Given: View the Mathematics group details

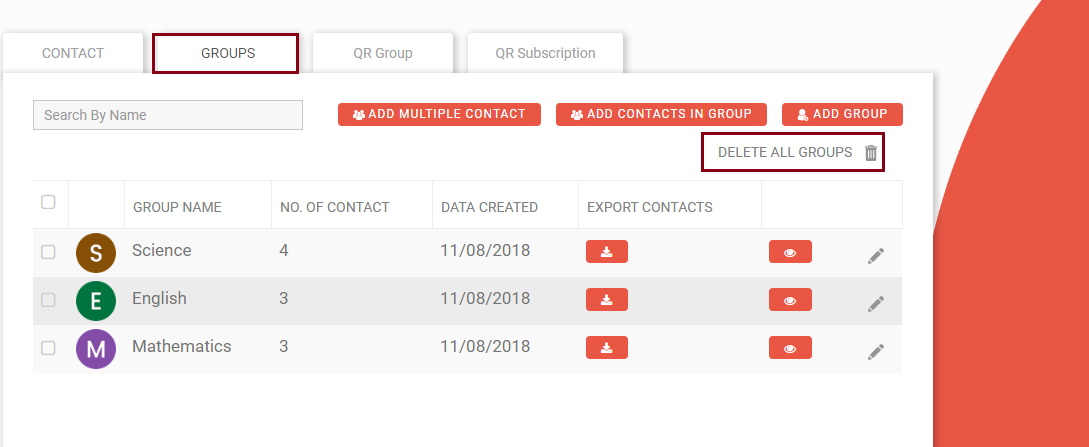Looking at the screenshot, I should pos(790,347).
